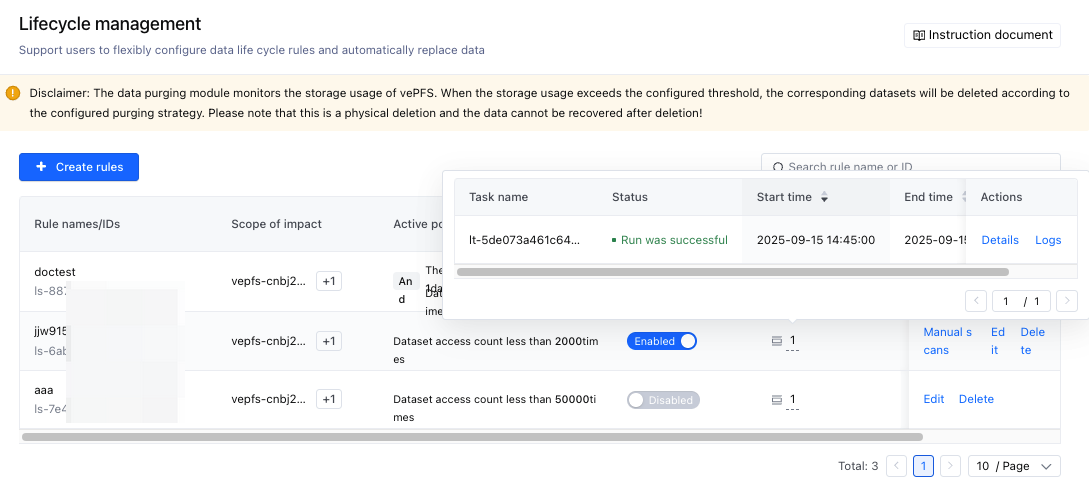Click +1 scope tag in jjw915 row
1089x485 pixels.
pyautogui.click(x=329, y=341)
